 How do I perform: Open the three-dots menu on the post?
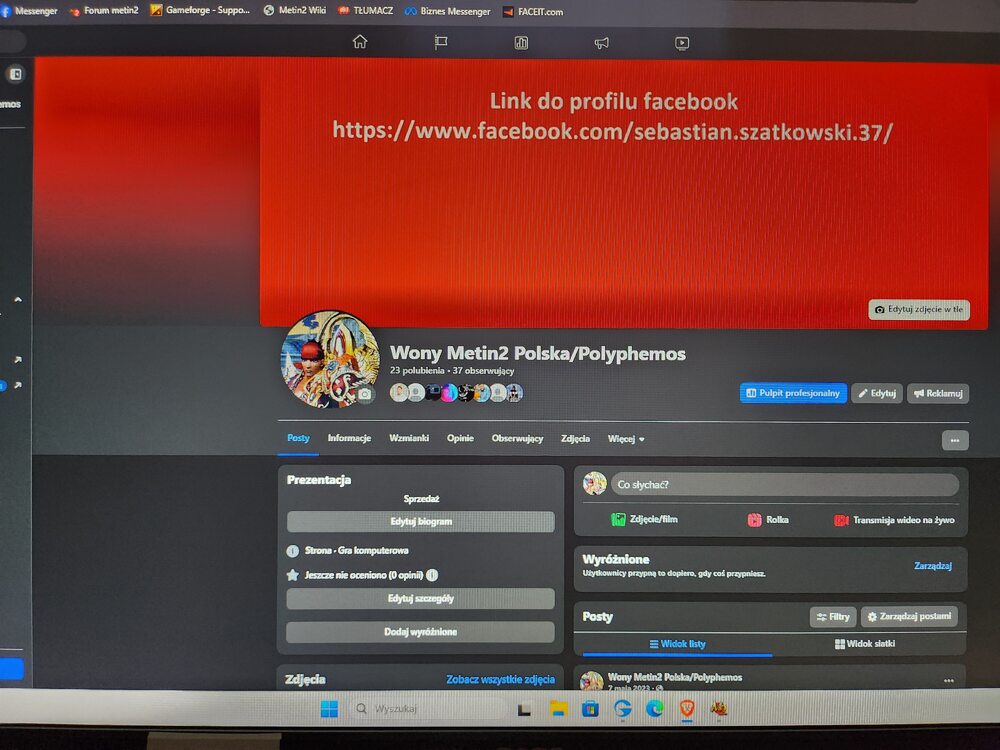[x=948, y=680]
